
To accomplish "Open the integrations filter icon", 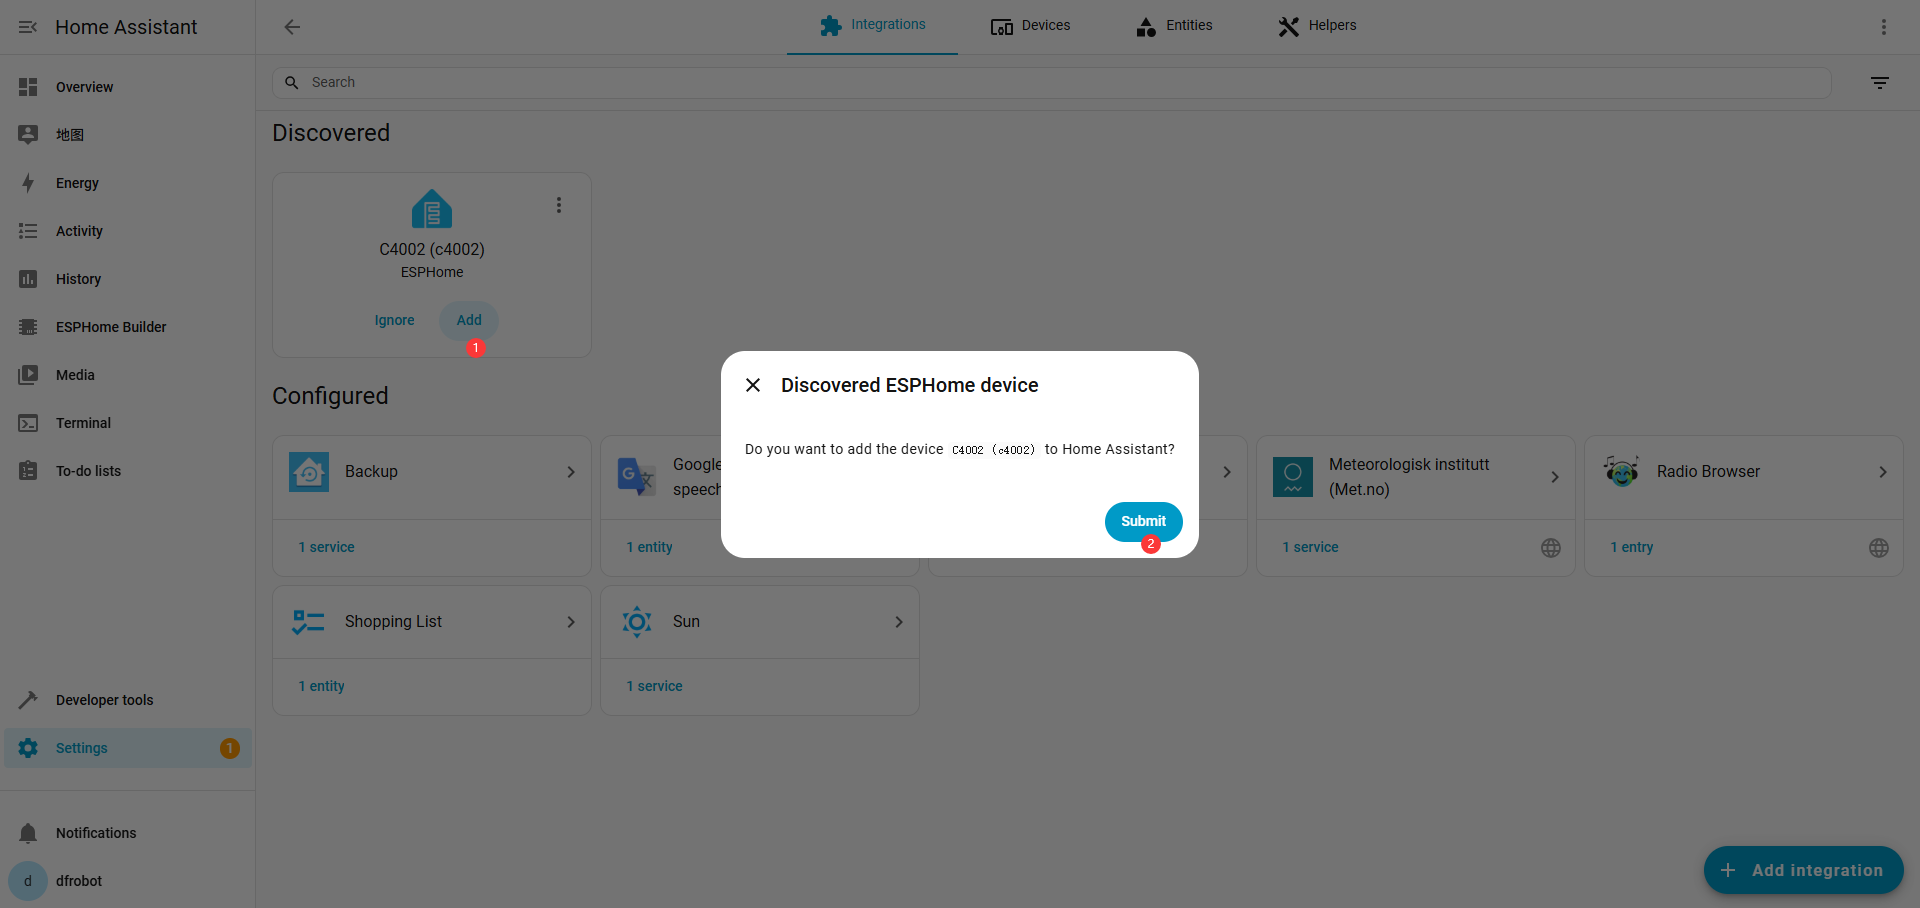I will tap(1879, 83).
